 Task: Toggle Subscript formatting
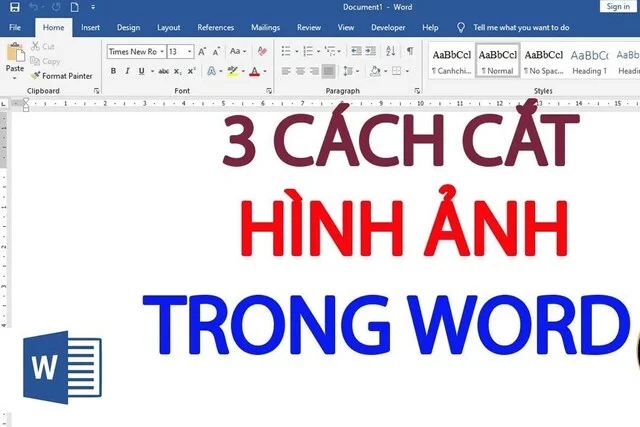[178, 71]
